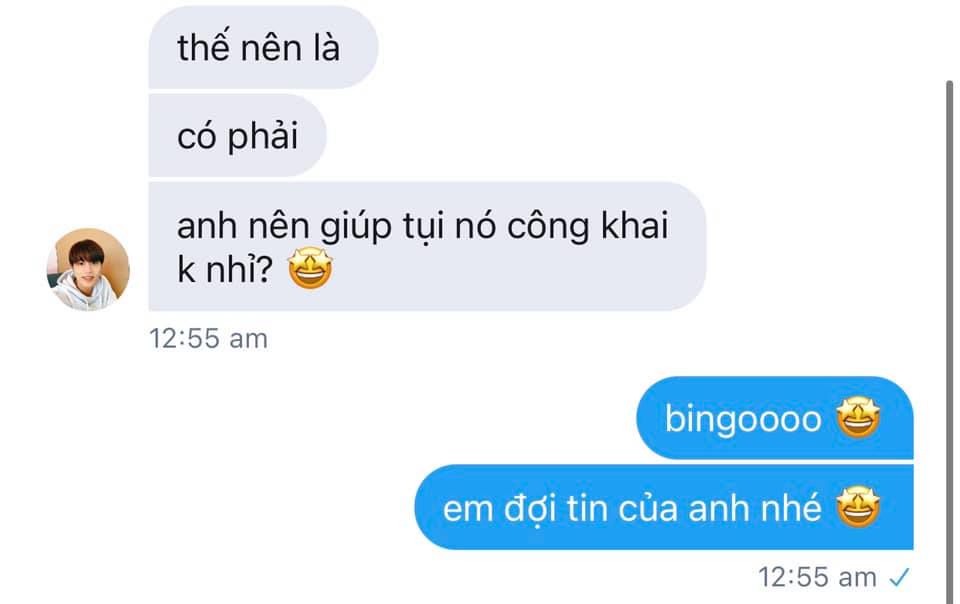Select the 'có phải' message bubble

pos(238,135)
